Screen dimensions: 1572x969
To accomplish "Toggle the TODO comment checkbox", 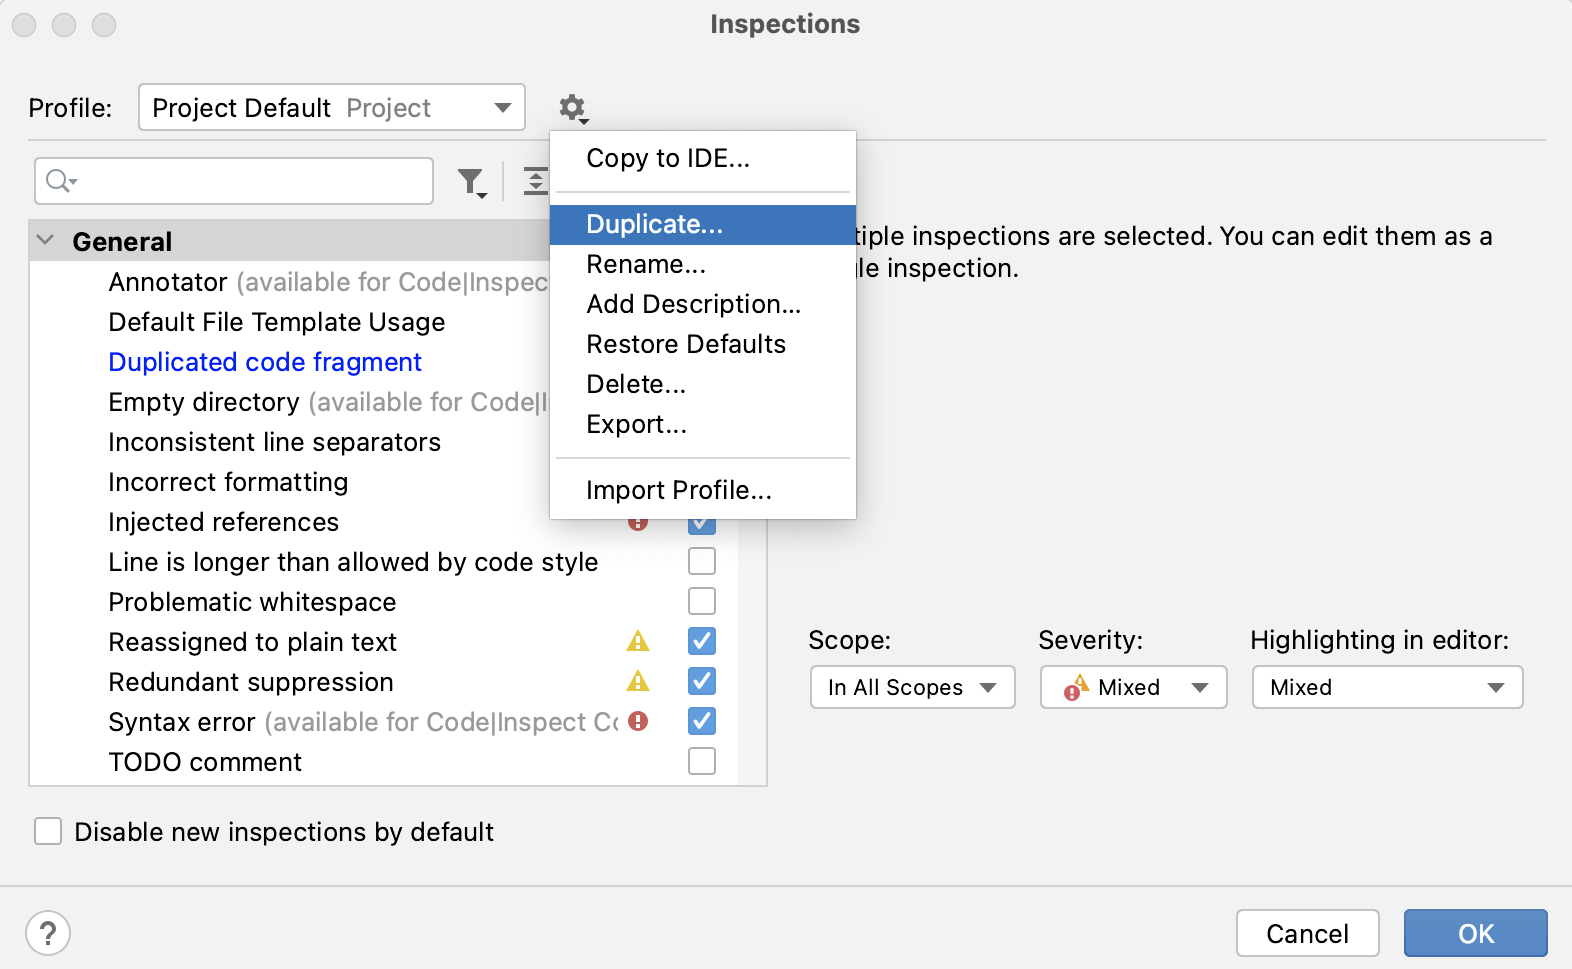I will pos(702,761).
